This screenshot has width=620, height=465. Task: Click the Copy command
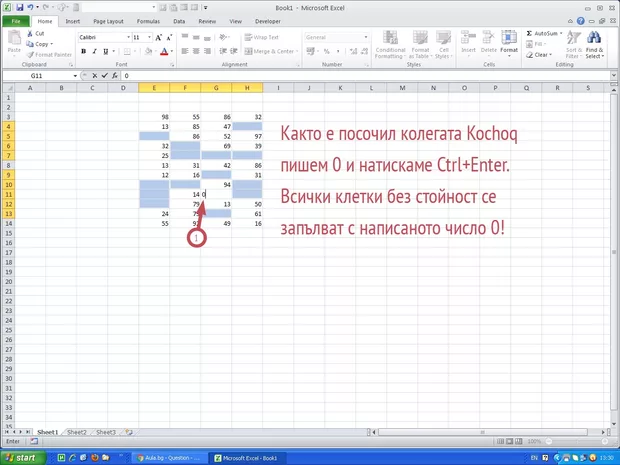tap(40, 44)
